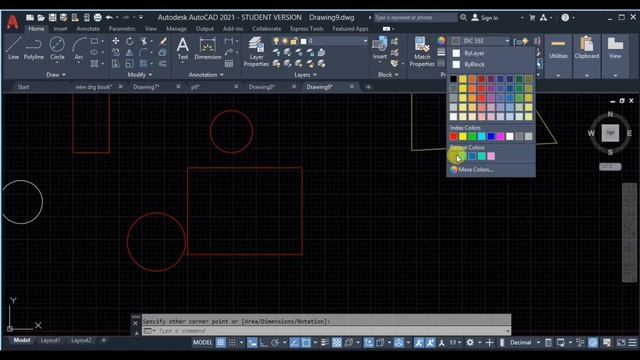The image size is (640, 360).
Task: Expand the Annotation panel
Action: tap(206, 75)
